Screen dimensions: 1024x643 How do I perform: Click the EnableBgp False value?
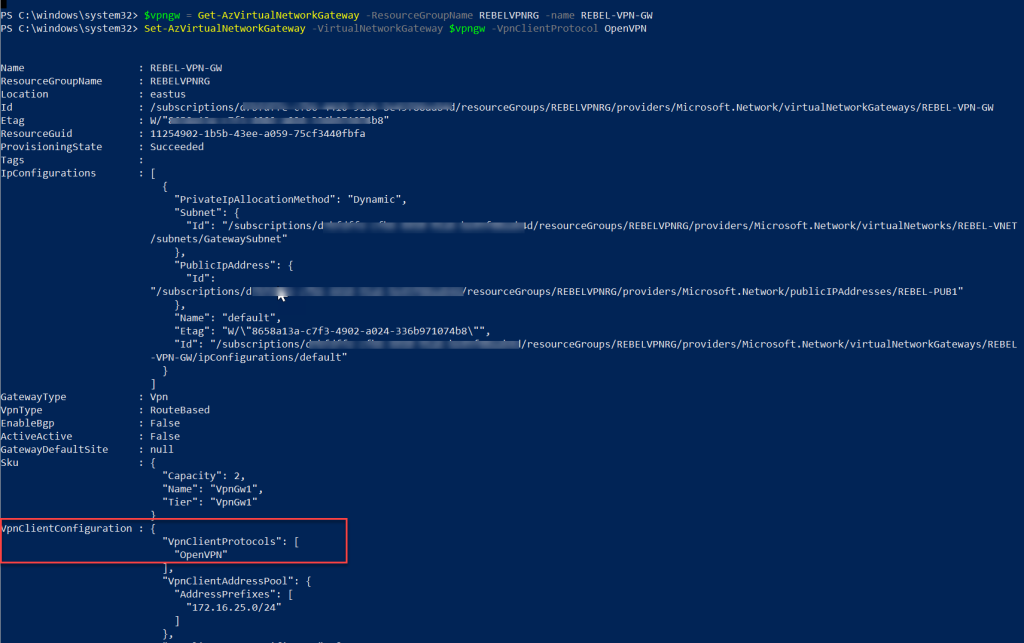[x=166, y=422]
